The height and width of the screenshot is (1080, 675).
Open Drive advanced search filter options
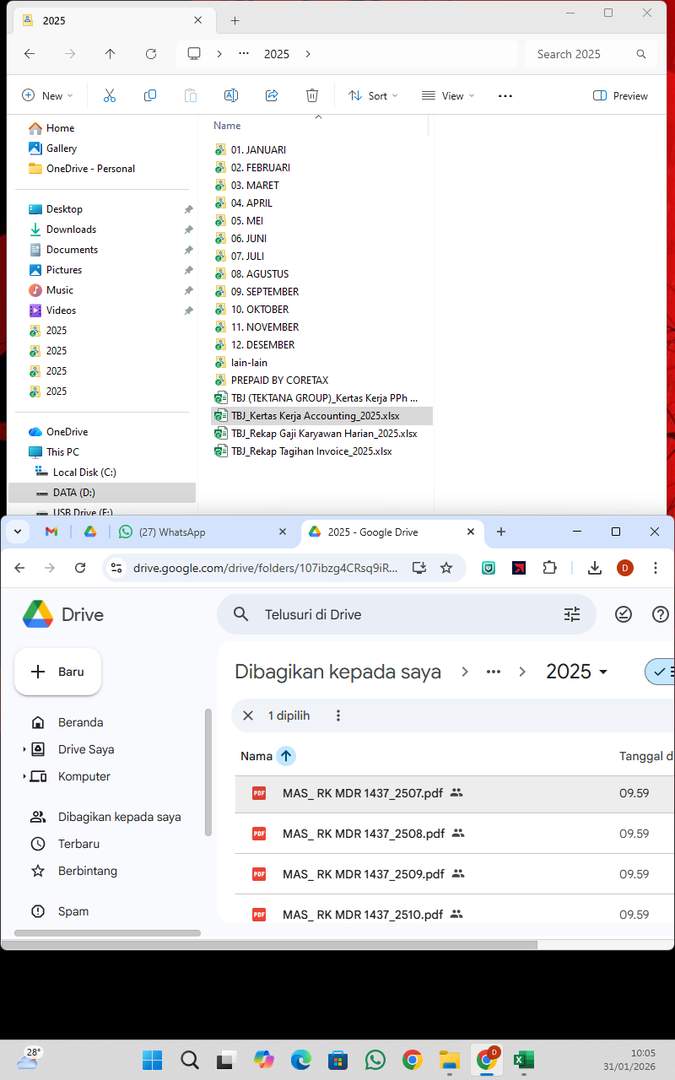coord(572,614)
